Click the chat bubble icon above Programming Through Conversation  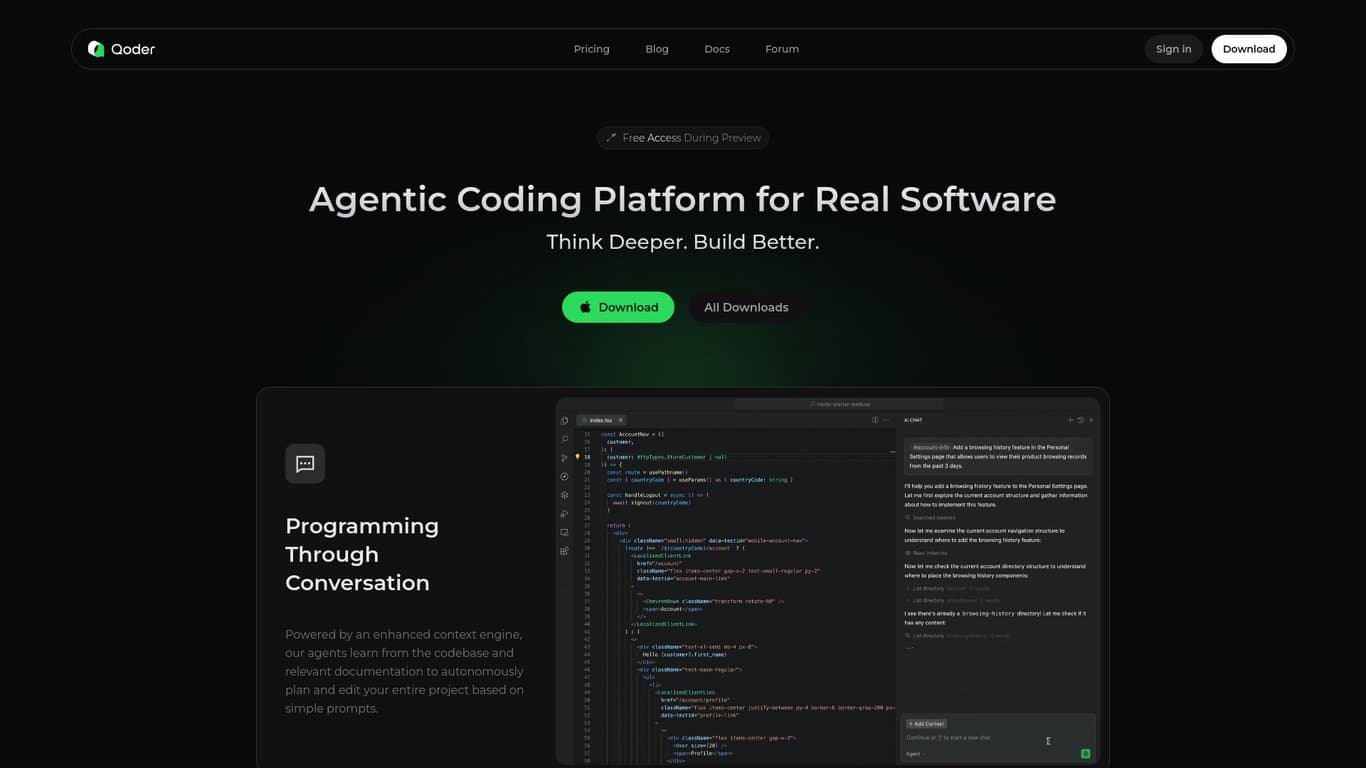coord(305,464)
